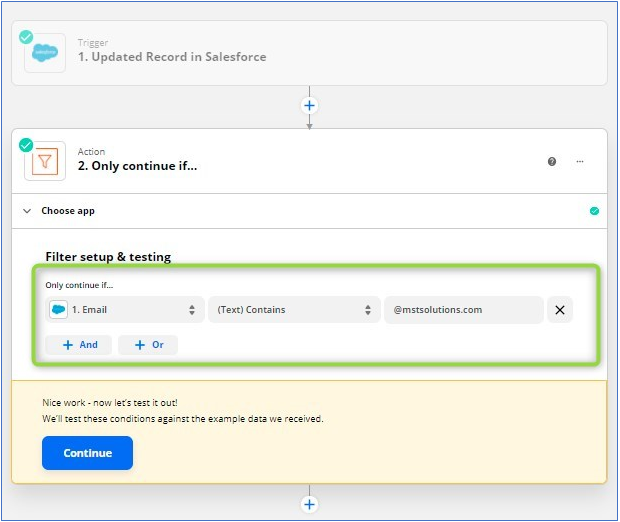The height and width of the screenshot is (522, 620).
Task: Open the Updated Record in Salesforce trigger step
Action: (x=310, y=53)
